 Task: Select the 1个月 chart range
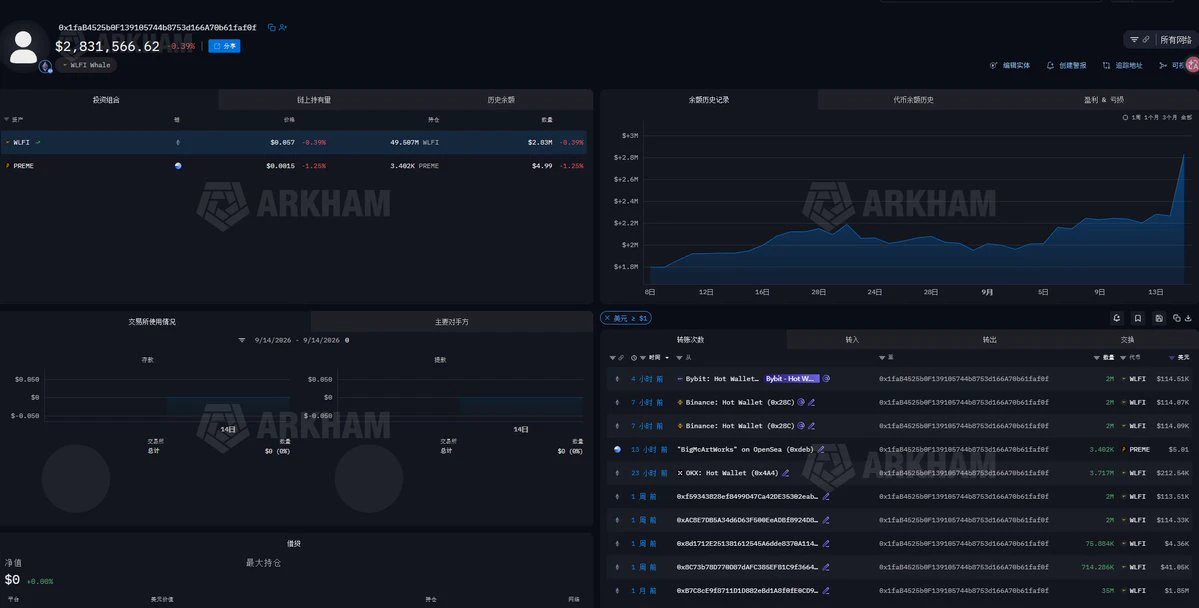tap(1151, 118)
